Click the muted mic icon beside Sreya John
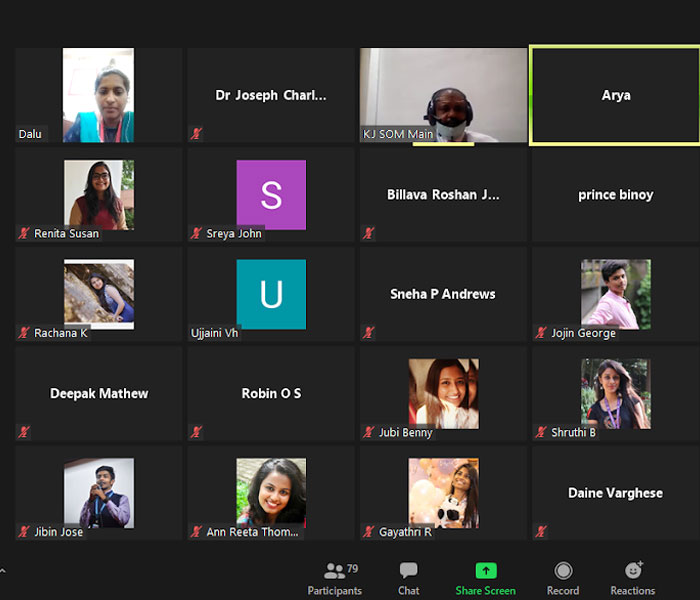 click(196, 233)
